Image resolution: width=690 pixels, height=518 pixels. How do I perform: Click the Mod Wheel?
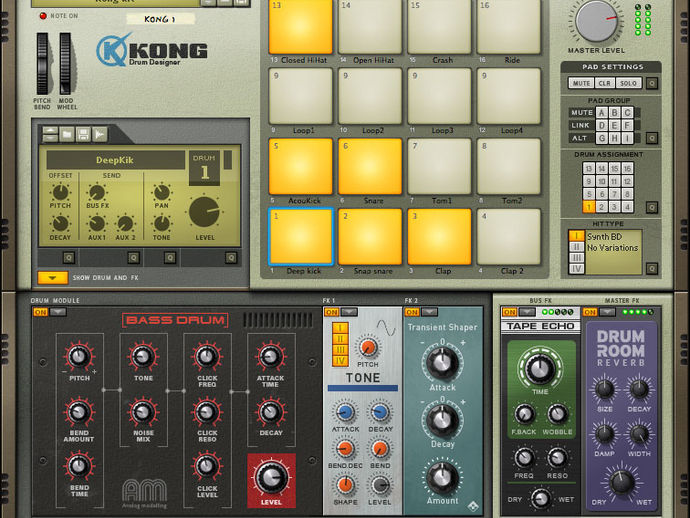pos(65,64)
